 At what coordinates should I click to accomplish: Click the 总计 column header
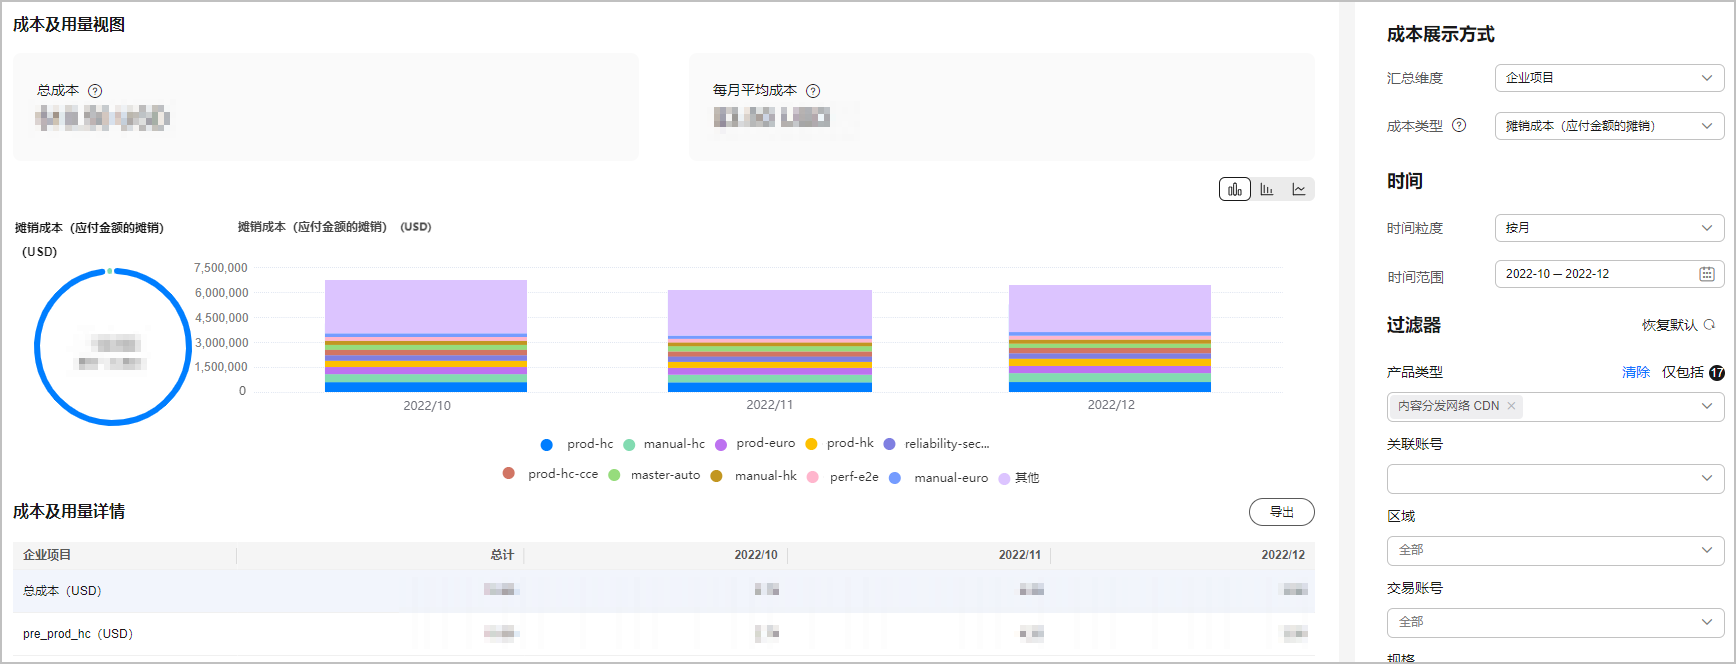click(x=502, y=555)
